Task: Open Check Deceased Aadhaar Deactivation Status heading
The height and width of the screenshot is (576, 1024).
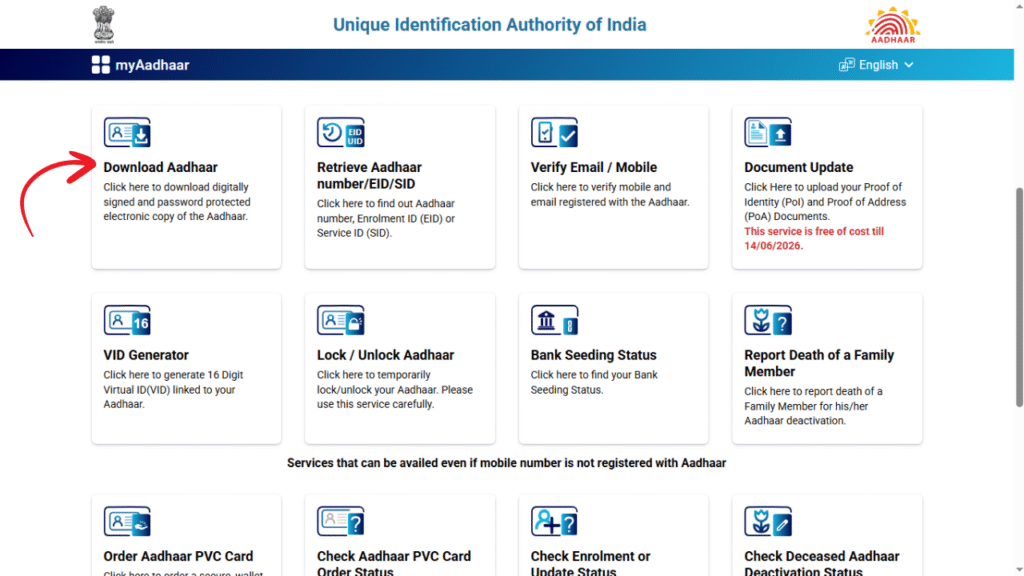Action: coord(822,563)
